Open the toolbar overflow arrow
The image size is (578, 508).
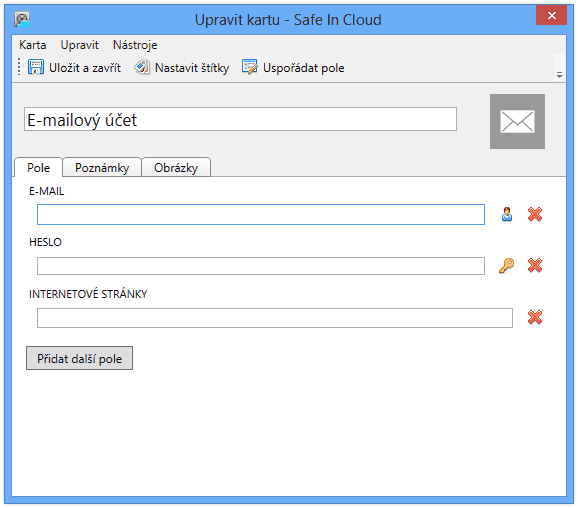(559, 75)
